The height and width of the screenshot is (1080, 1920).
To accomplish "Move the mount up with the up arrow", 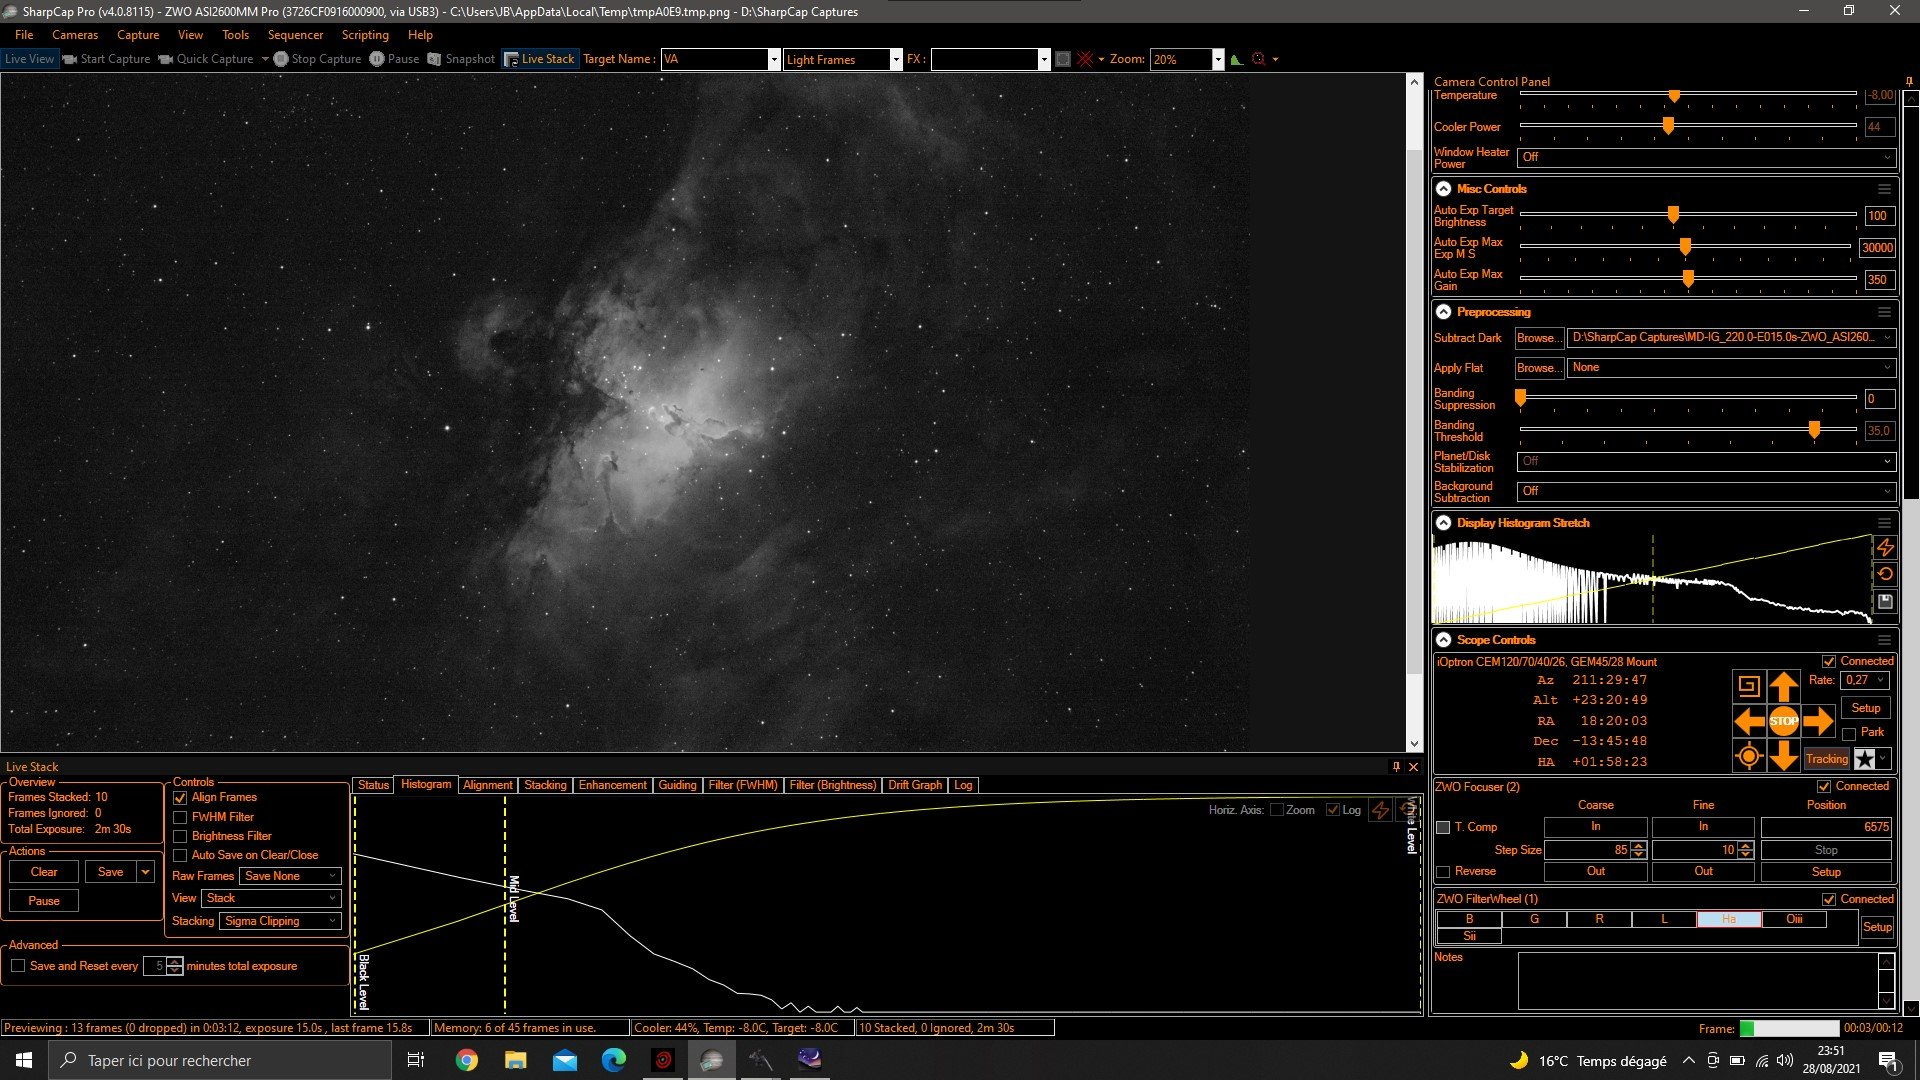I will [x=1784, y=686].
